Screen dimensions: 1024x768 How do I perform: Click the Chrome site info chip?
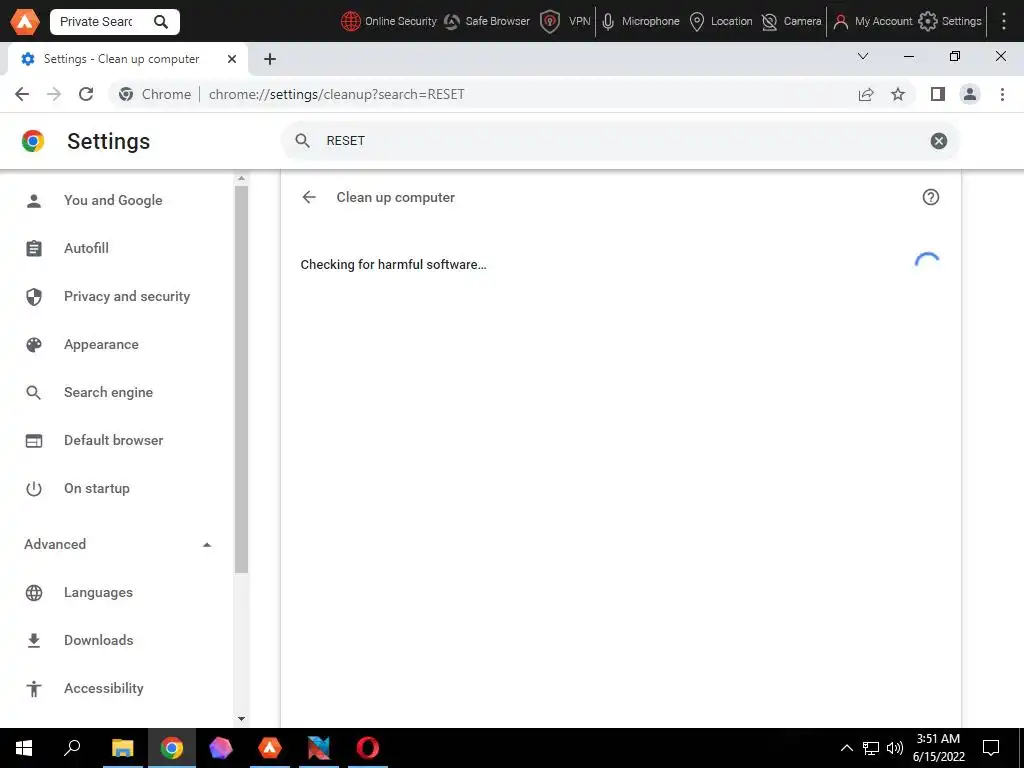tap(155, 94)
